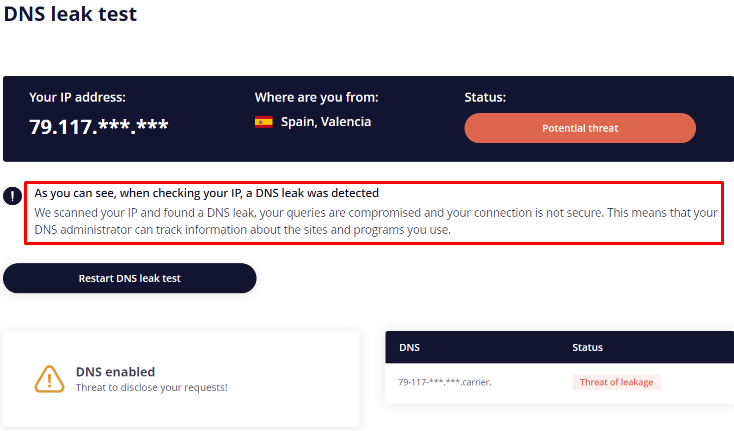Click the Where are you from label

pyautogui.click(x=316, y=97)
